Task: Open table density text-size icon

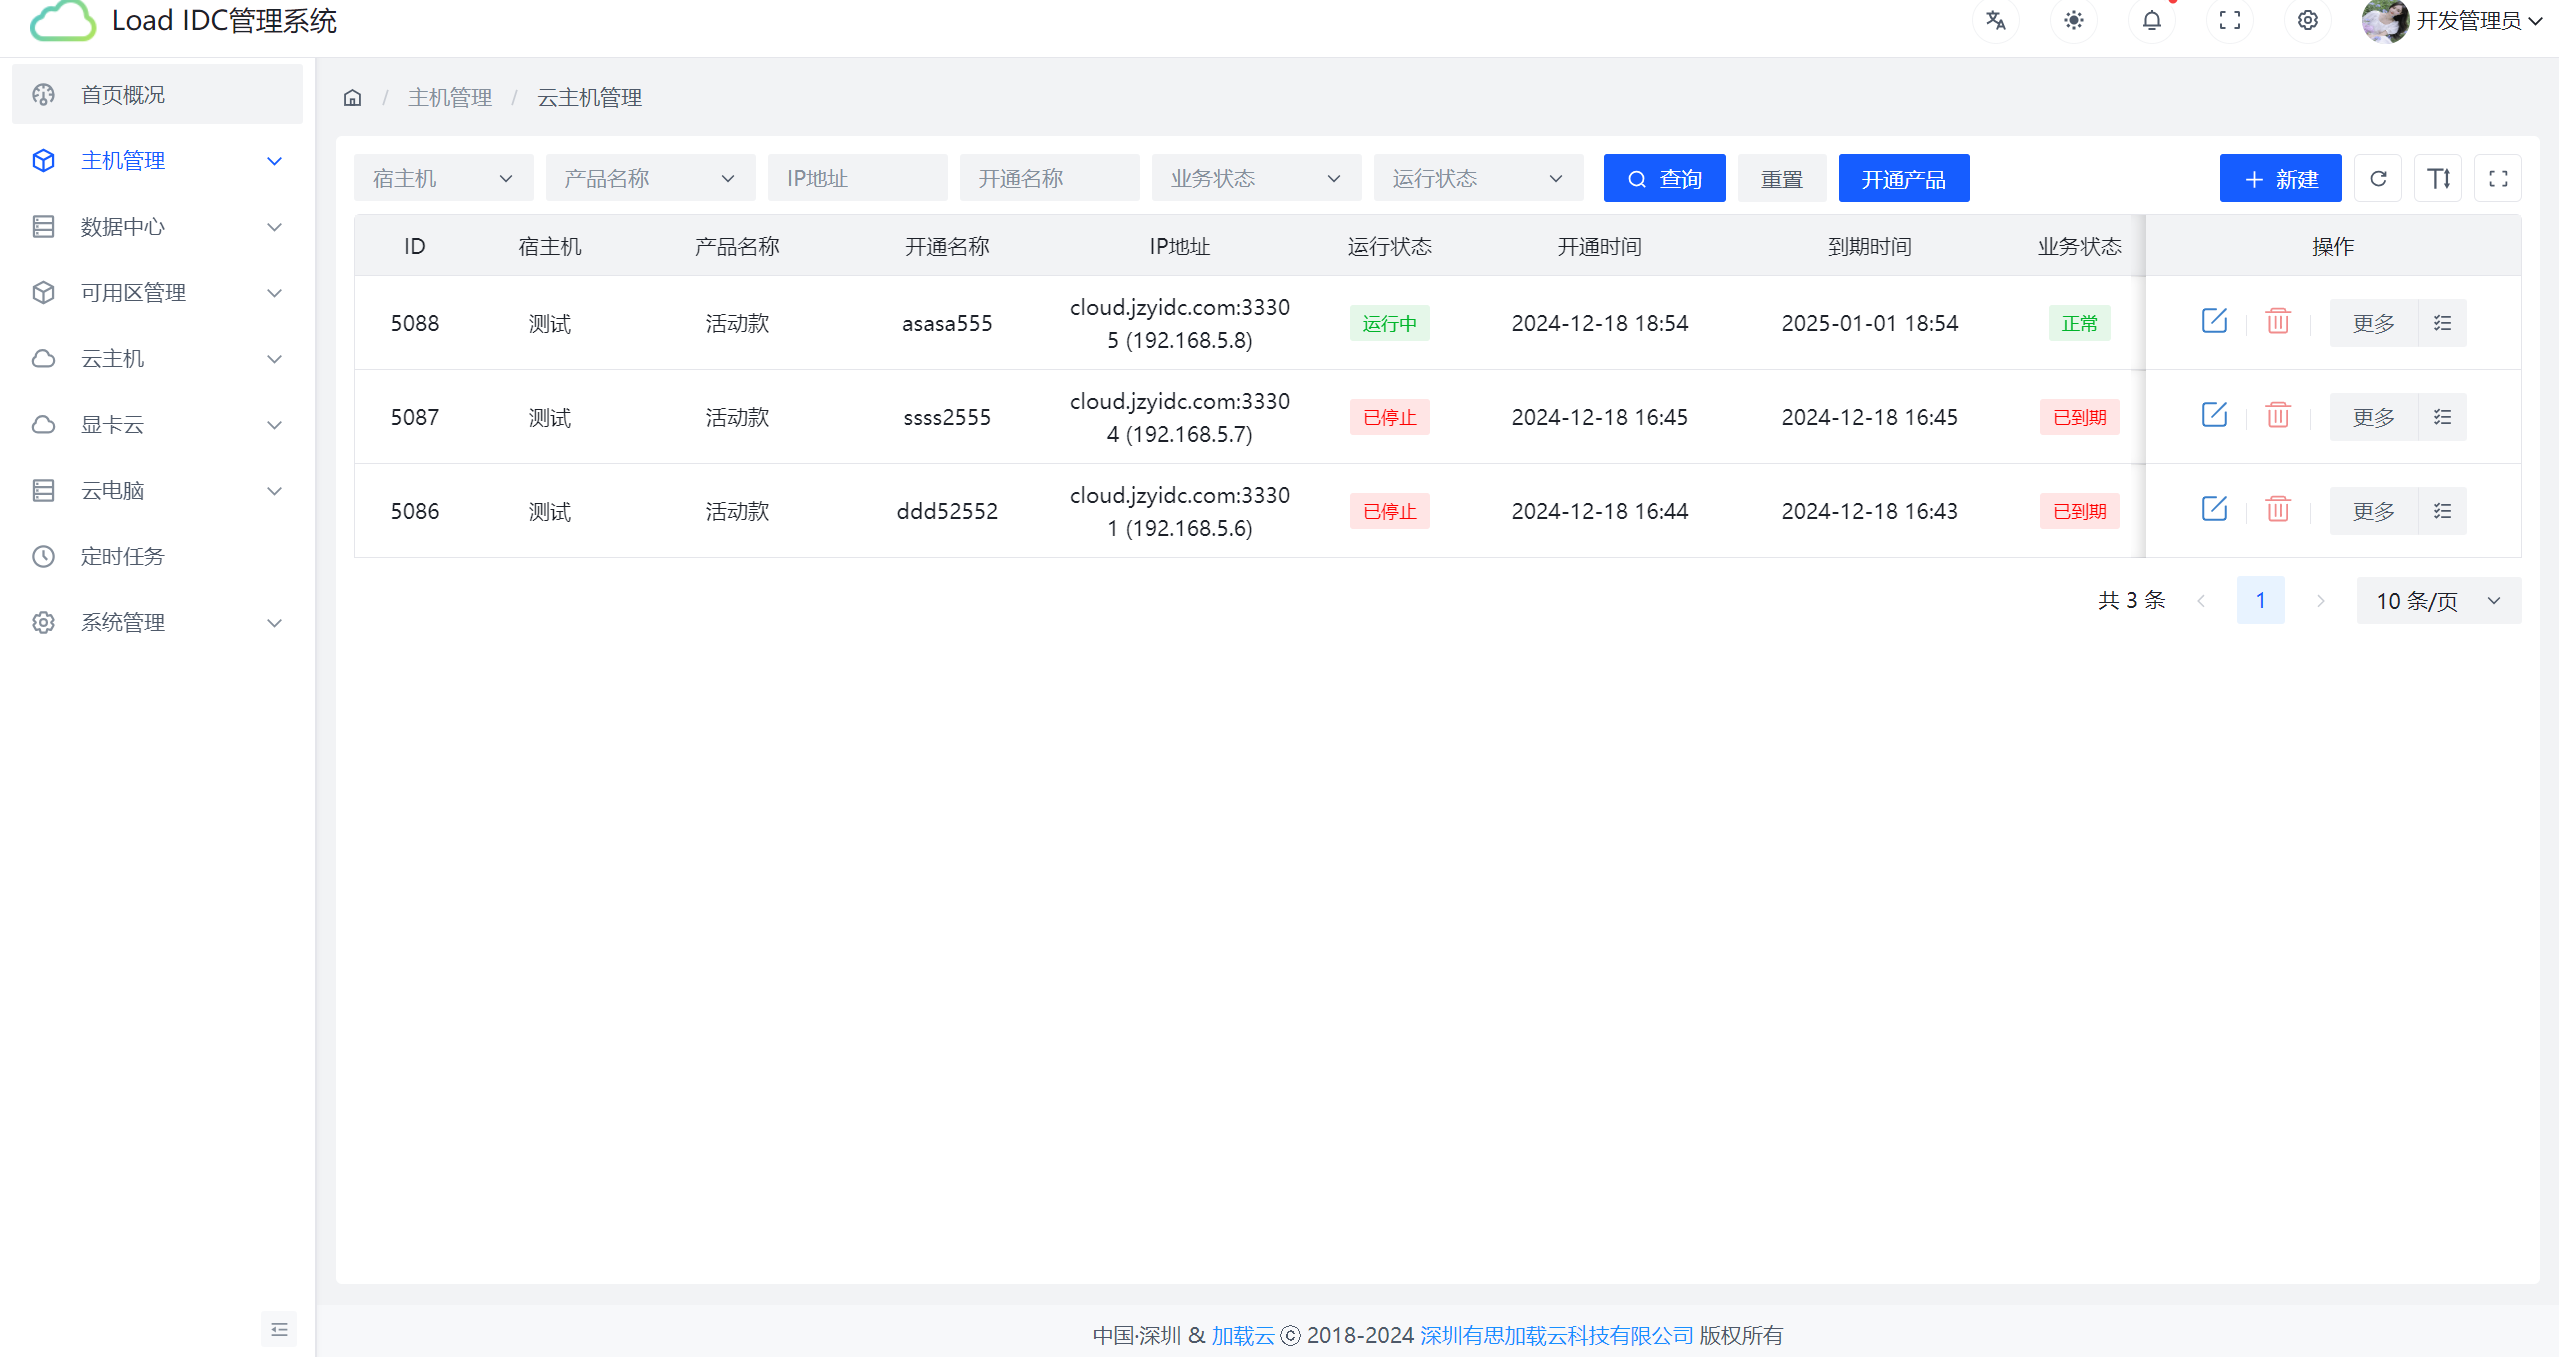Action: [2438, 179]
